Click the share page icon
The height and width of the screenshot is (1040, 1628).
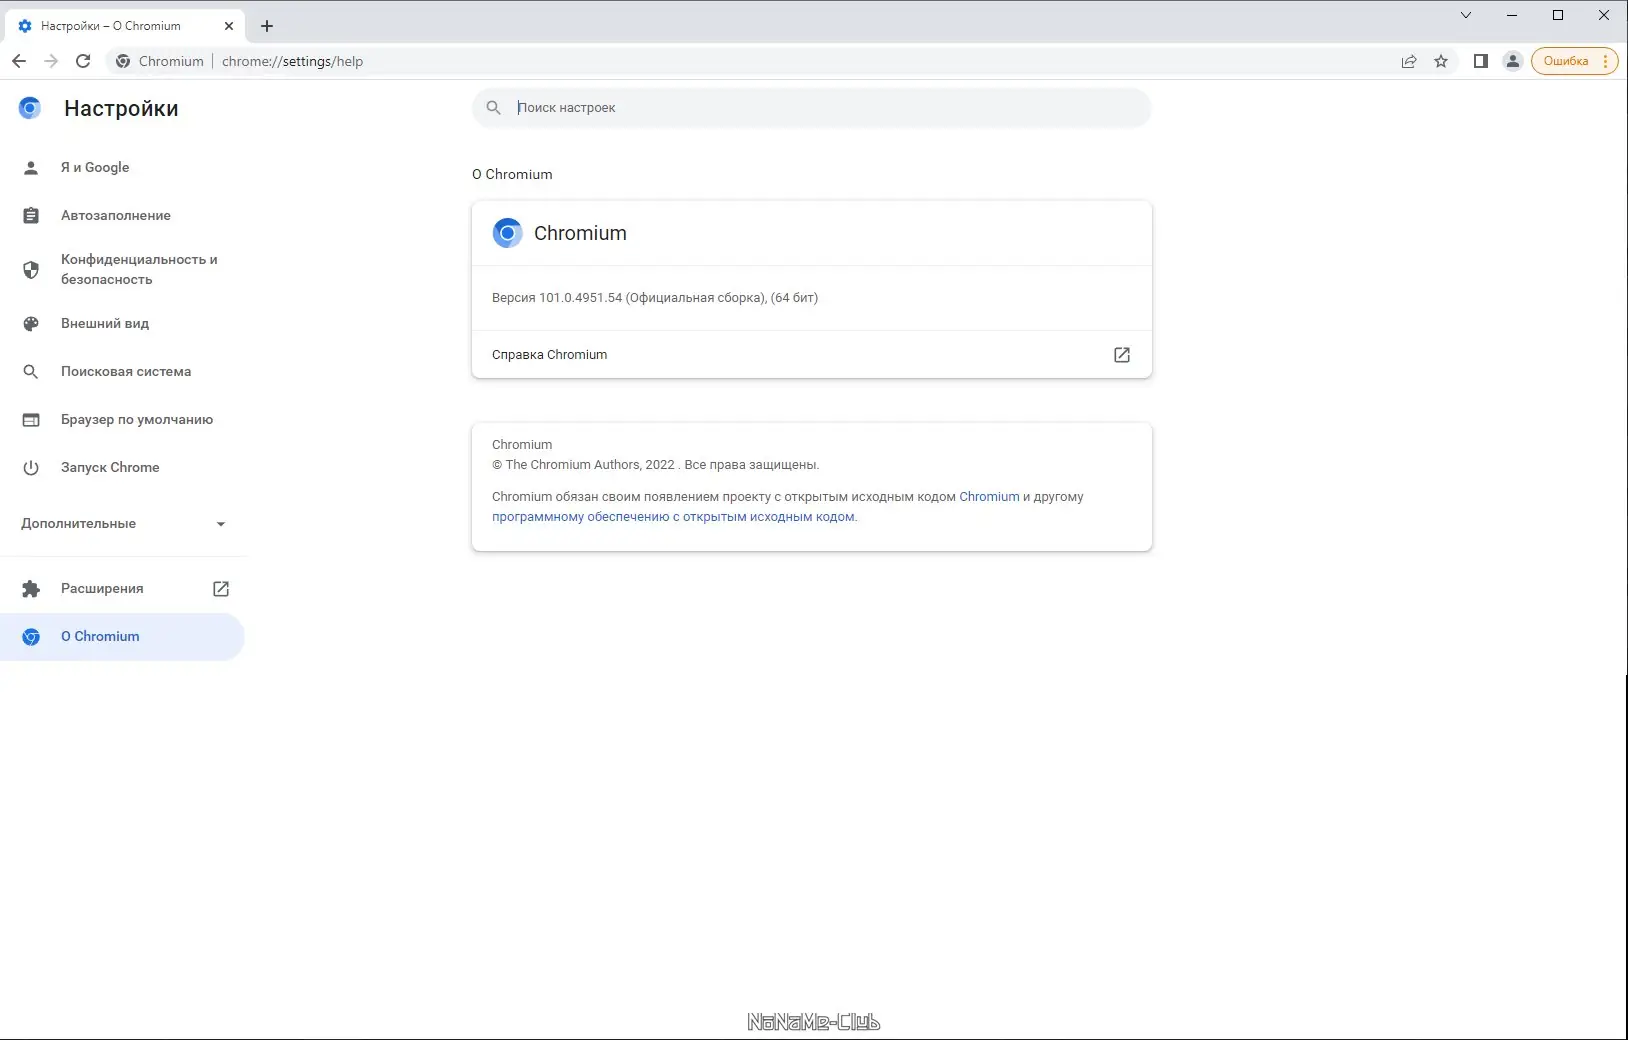pos(1409,61)
